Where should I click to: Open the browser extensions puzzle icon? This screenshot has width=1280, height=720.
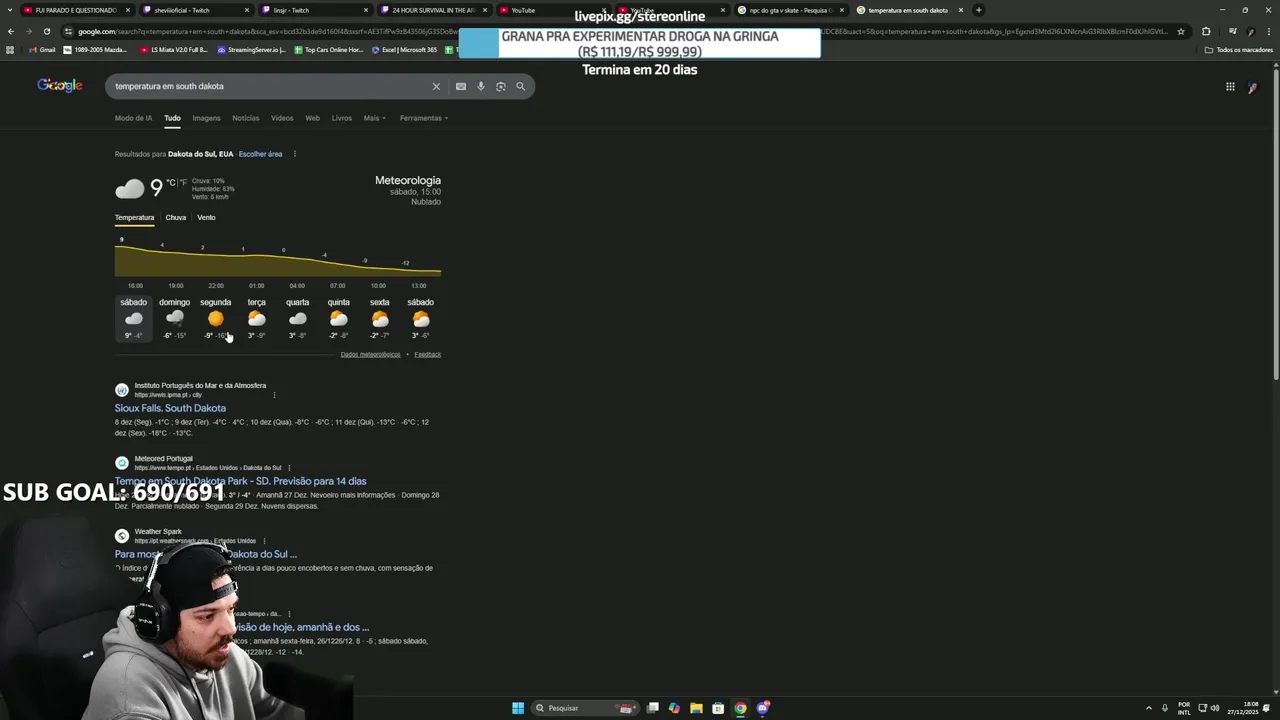pos(1206,31)
